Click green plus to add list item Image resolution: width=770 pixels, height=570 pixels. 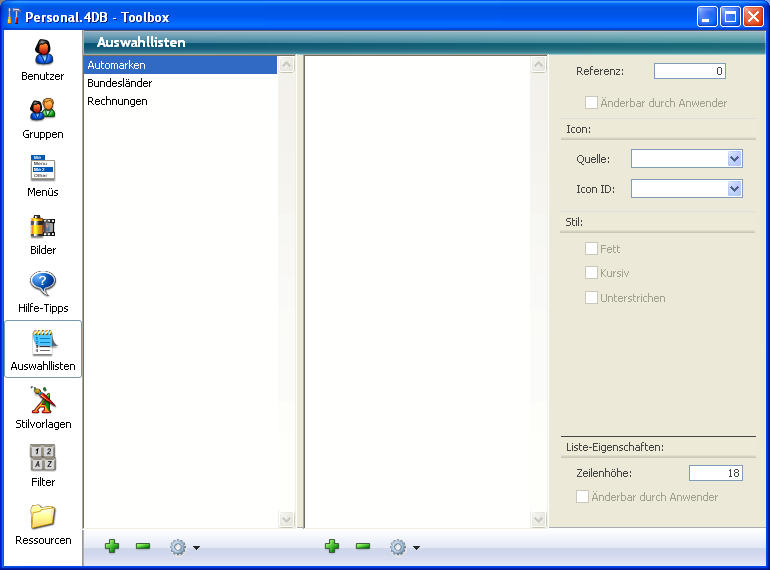332,546
